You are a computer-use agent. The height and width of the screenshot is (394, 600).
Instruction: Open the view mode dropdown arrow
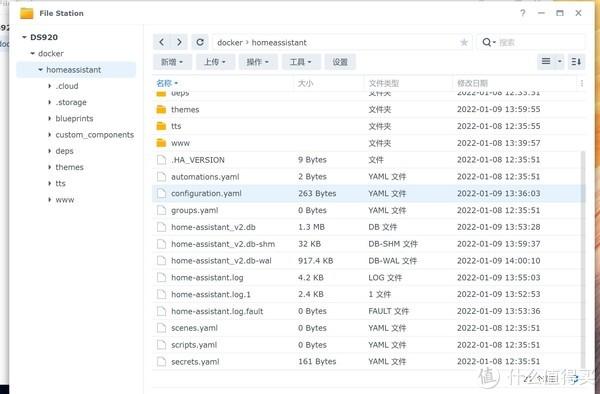(x=559, y=61)
